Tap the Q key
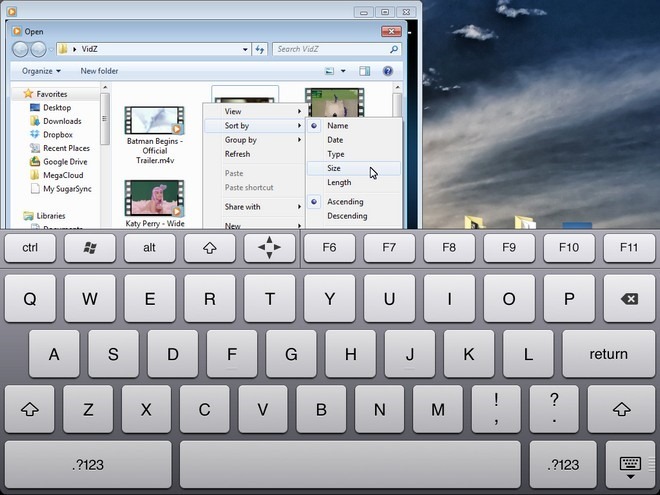Viewport: 660px width, 495px height. click(30, 299)
